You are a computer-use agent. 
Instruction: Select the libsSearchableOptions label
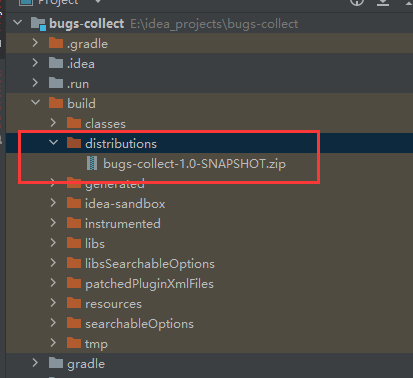click(150, 264)
